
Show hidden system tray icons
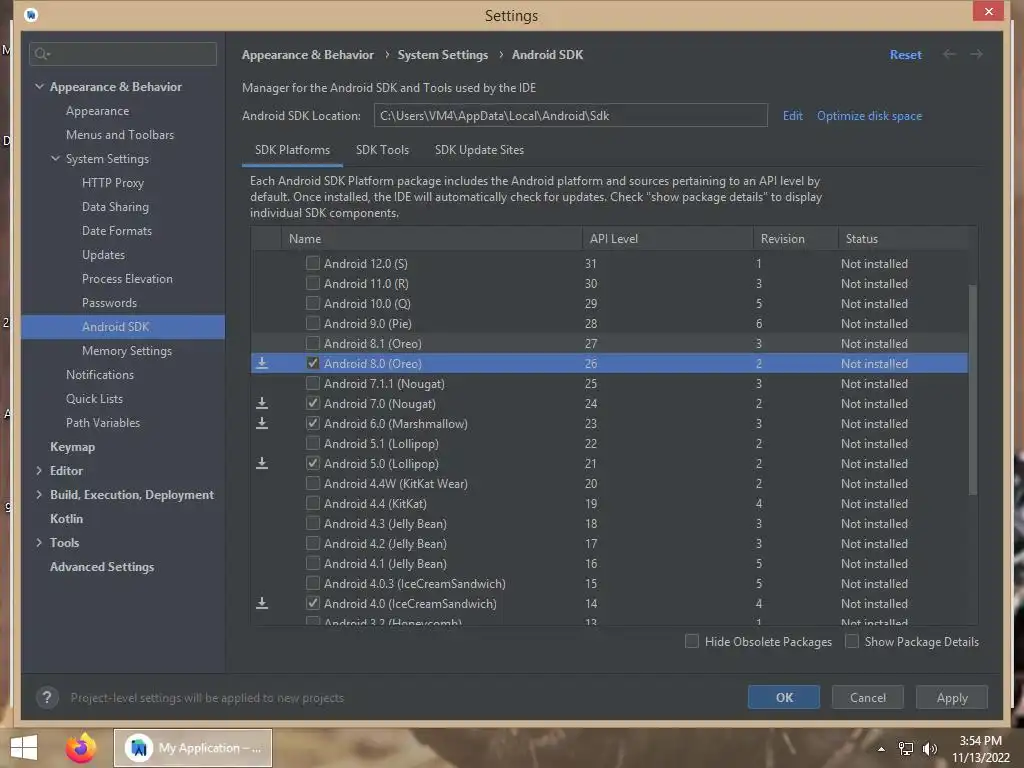click(x=882, y=749)
